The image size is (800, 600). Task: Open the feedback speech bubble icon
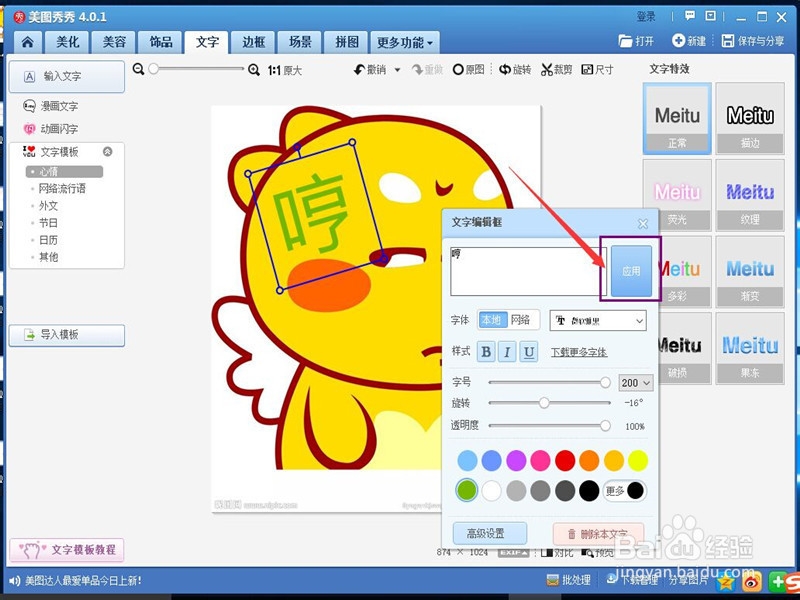click(x=690, y=16)
